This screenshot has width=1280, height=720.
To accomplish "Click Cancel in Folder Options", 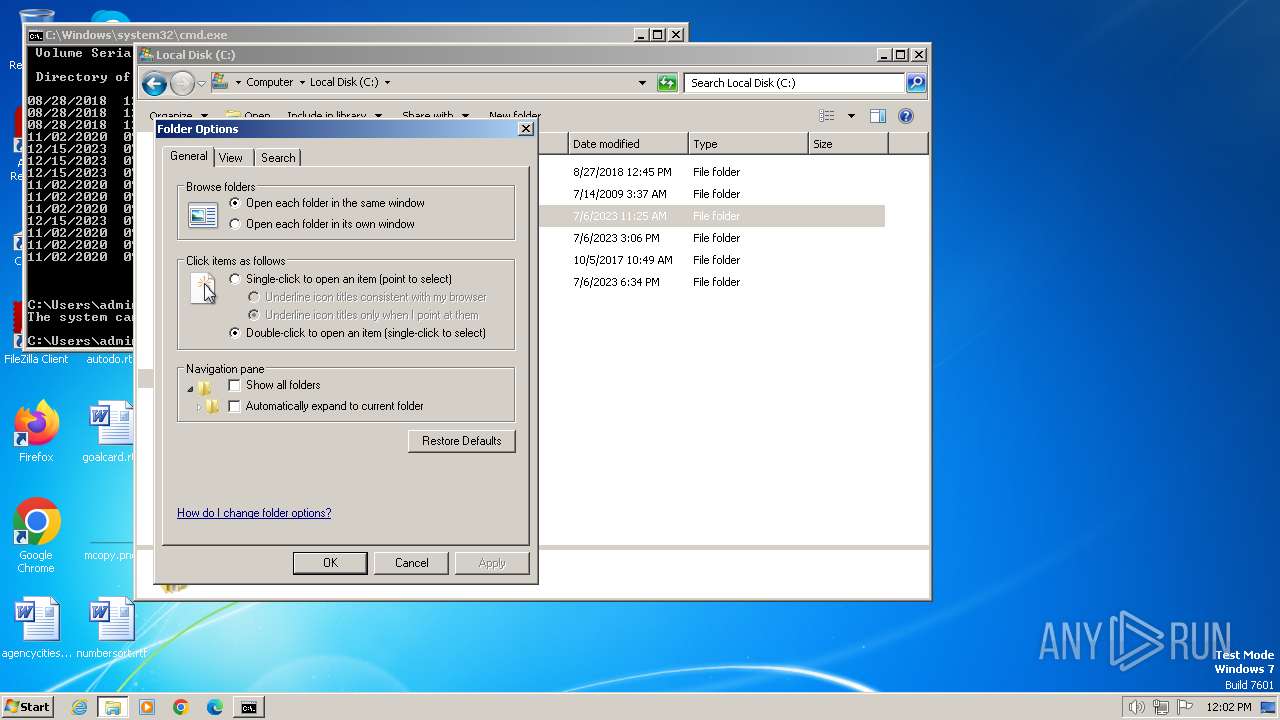I will pos(411,563).
